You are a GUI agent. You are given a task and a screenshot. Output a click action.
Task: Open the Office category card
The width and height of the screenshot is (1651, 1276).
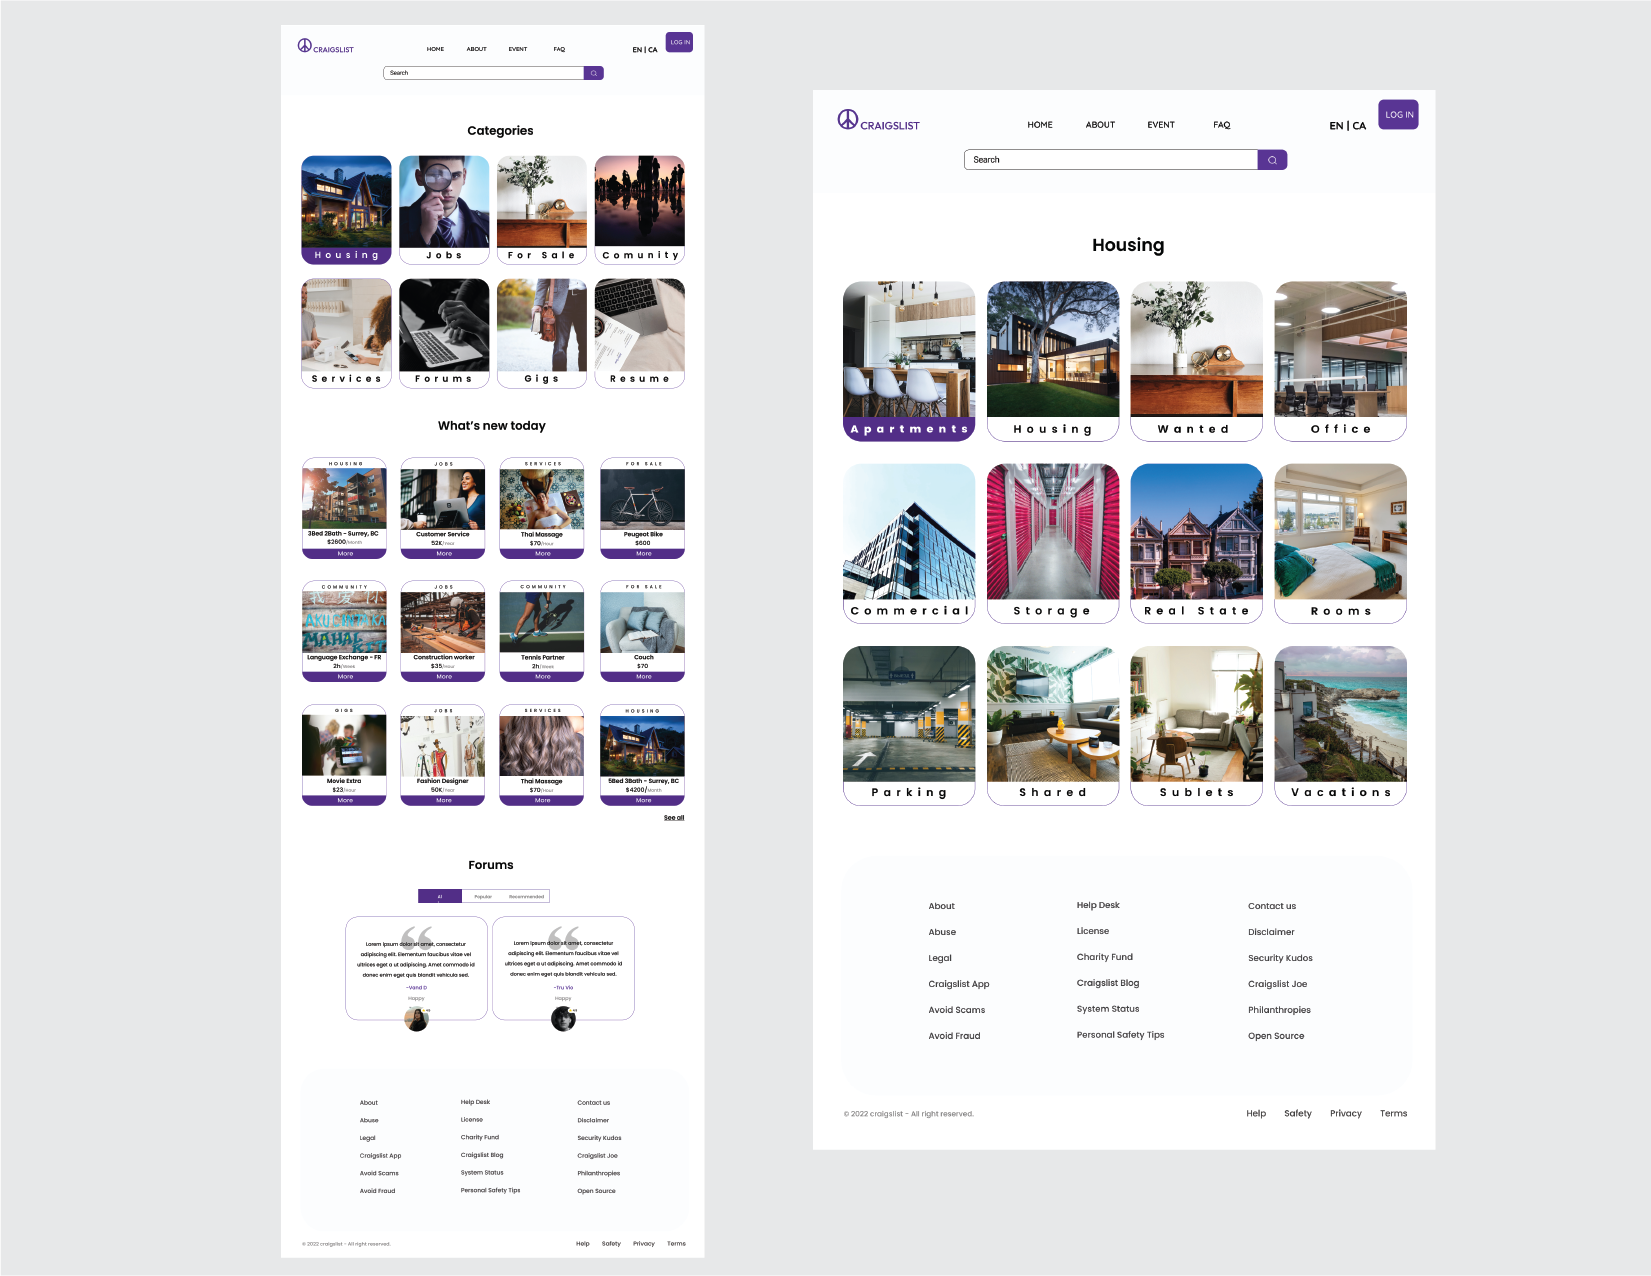point(1341,361)
